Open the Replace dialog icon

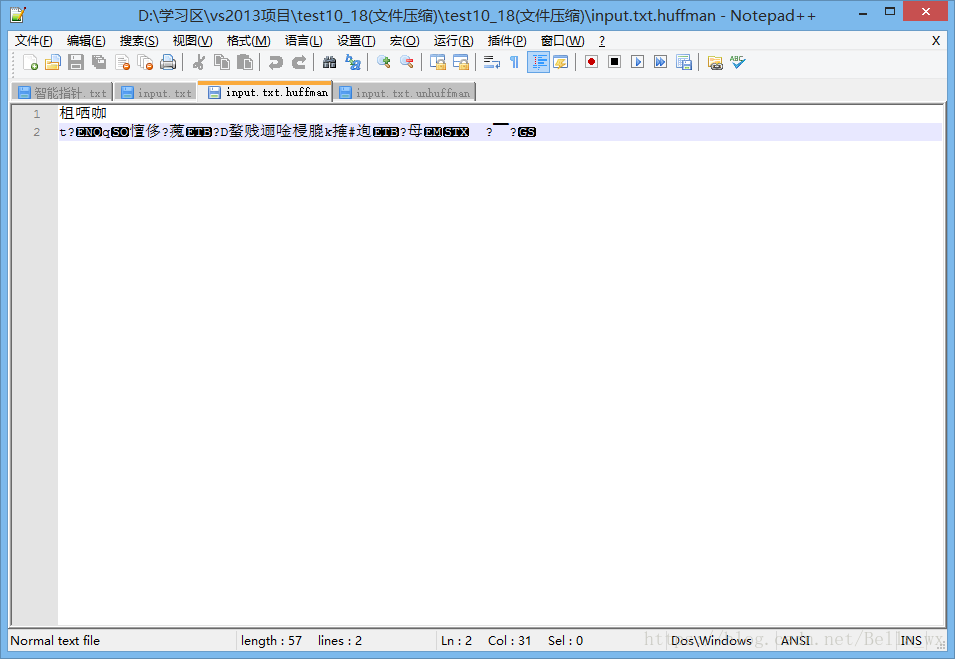[353, 62]
